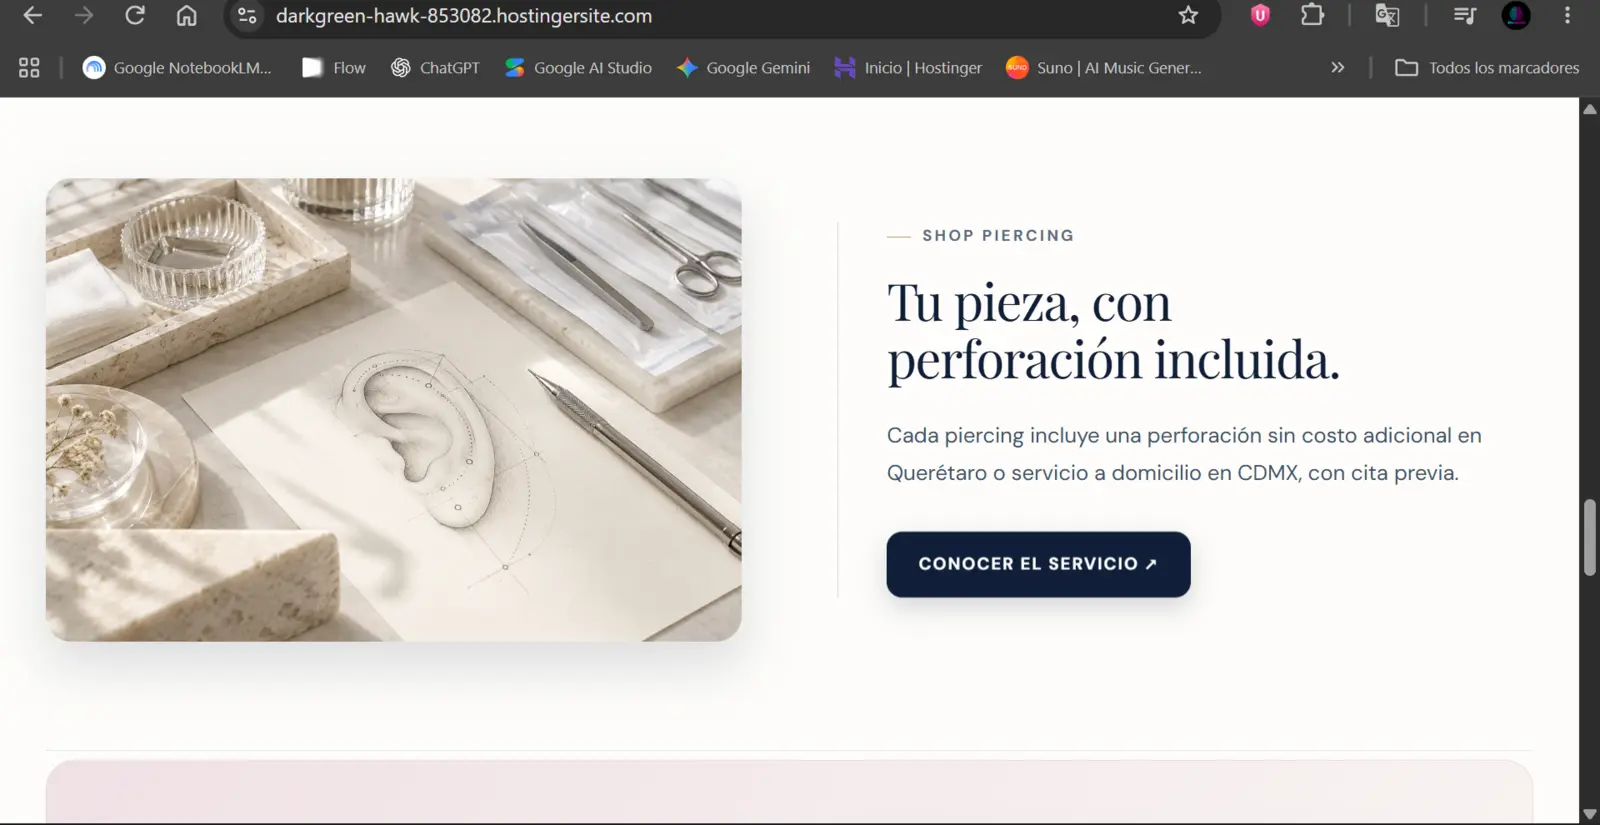Open the uBlock shield extension
The width and height of the screenshot is (1600, 825).
(1260, 15)
